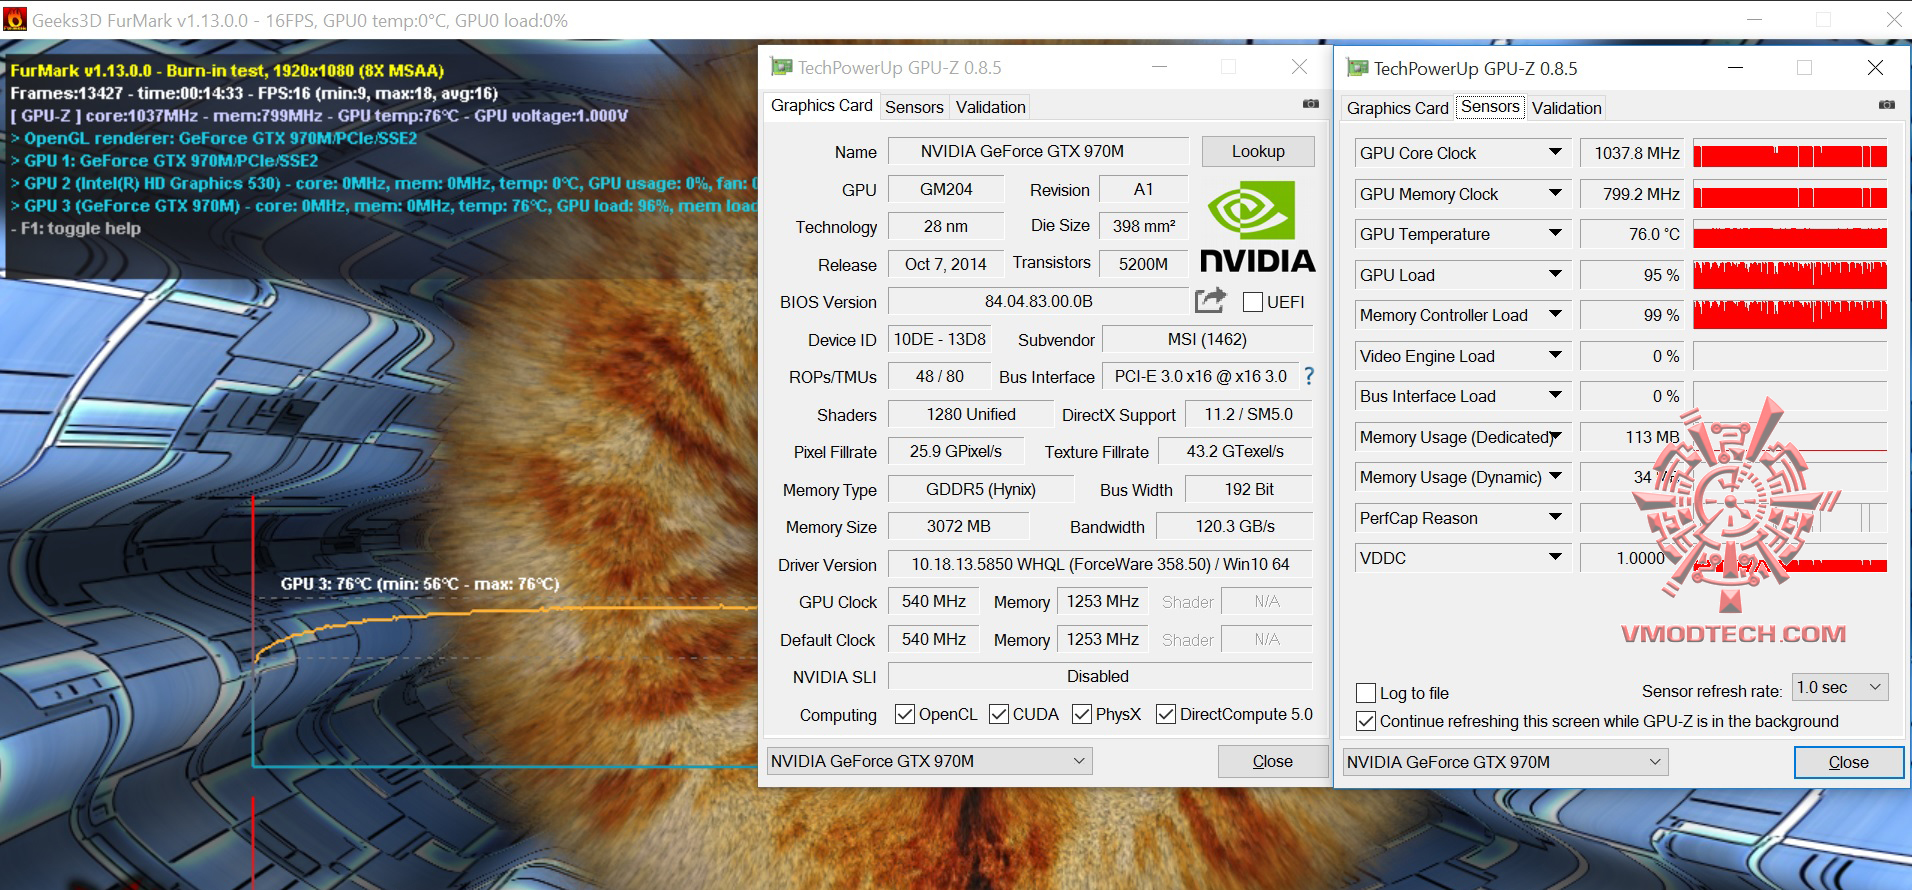The height and width of the screenshot is (890, 1912).
Task: Toggle the DirectCompute 5.0 checkbox
Action: (x=1166, y=714)
